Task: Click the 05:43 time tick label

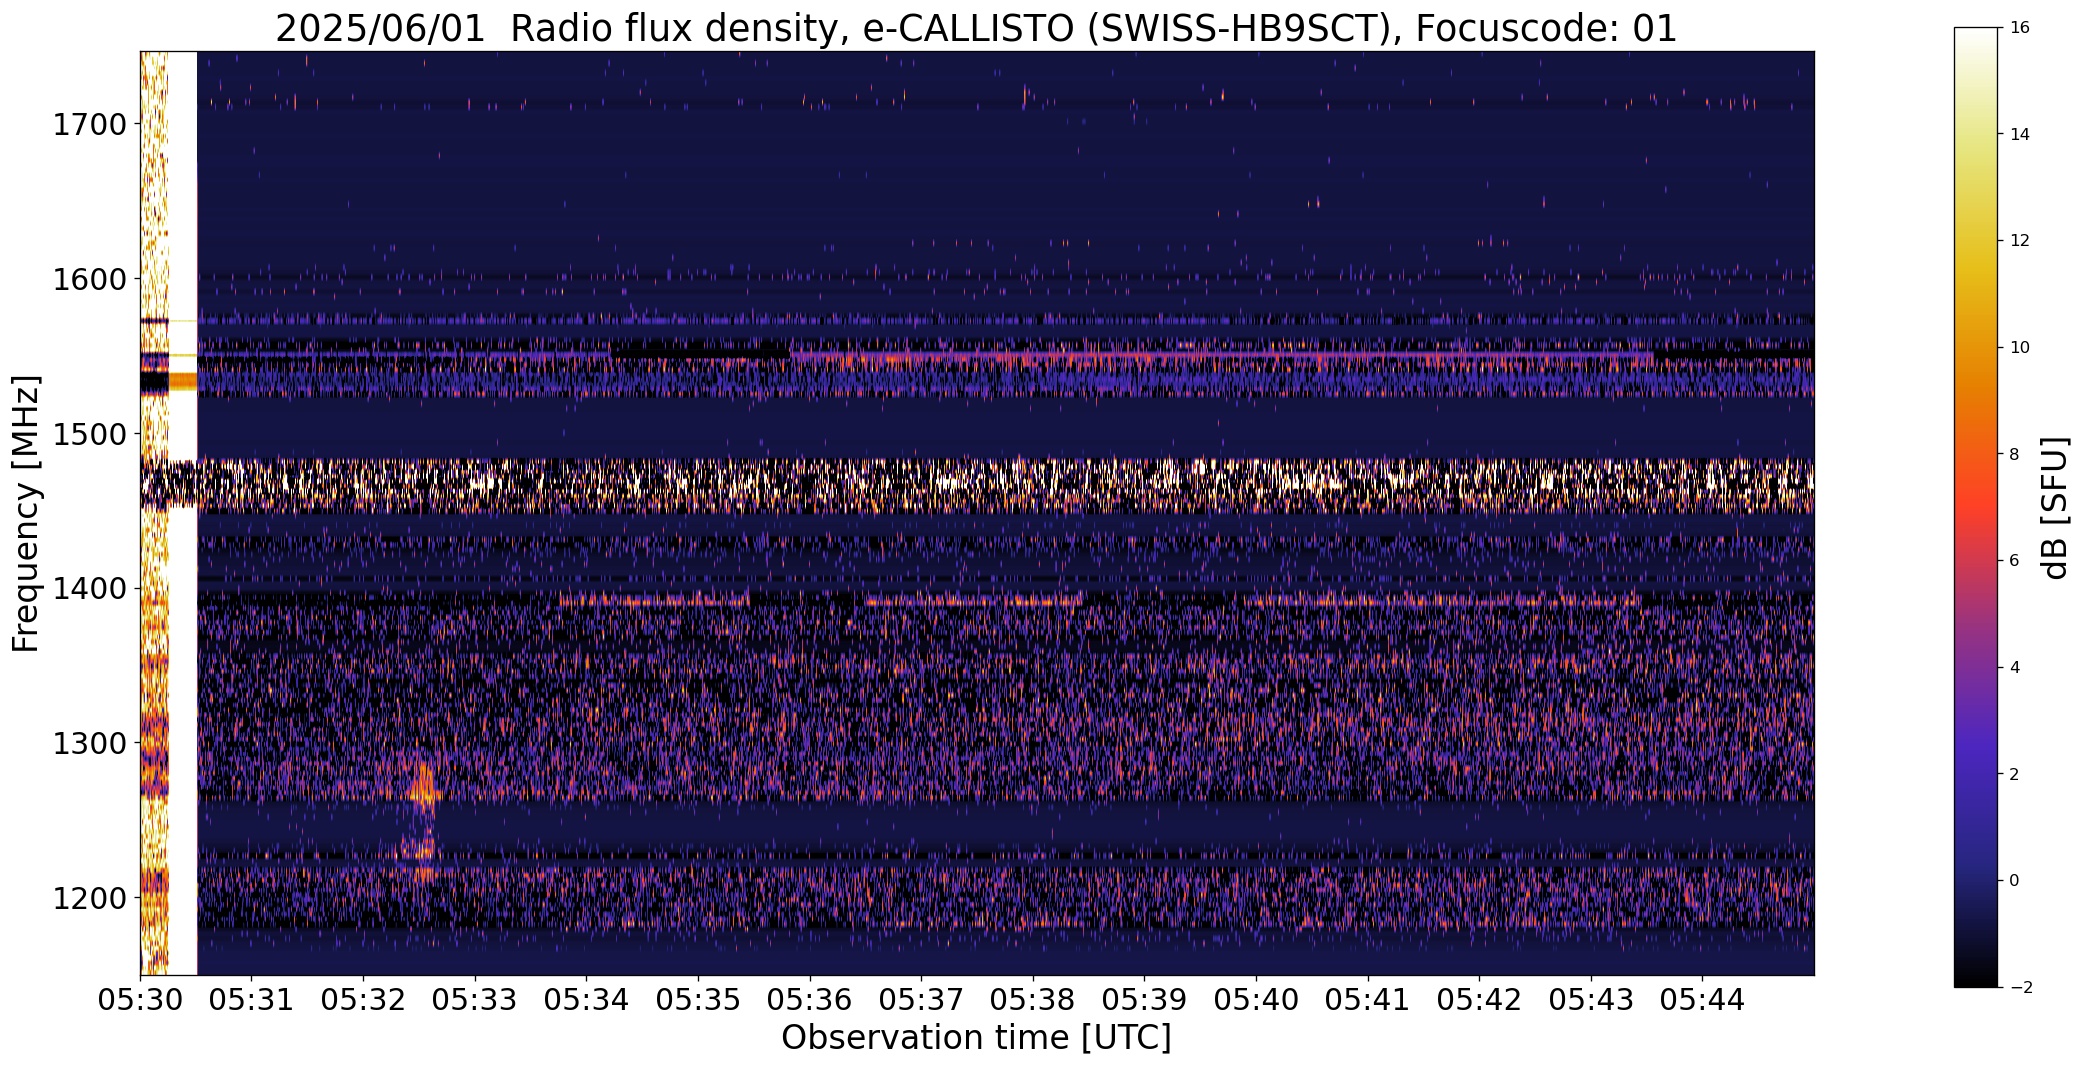Action: pyautogui.click(x=1592, y=1000)
